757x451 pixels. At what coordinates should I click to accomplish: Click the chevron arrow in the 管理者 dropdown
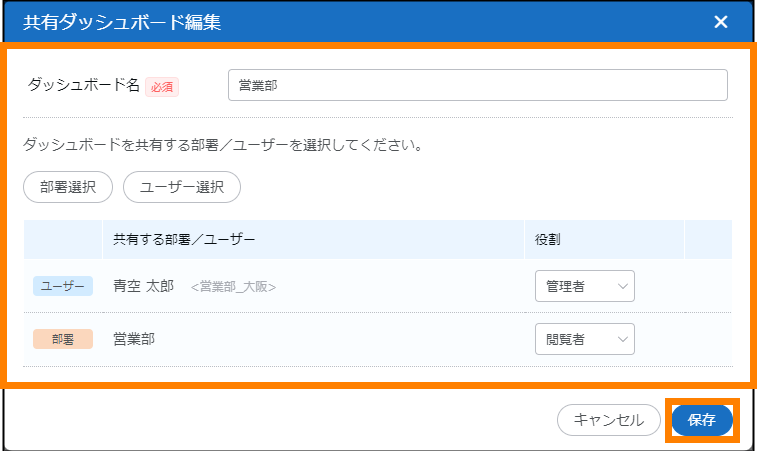pyautogui.click(x=623, y=286)
